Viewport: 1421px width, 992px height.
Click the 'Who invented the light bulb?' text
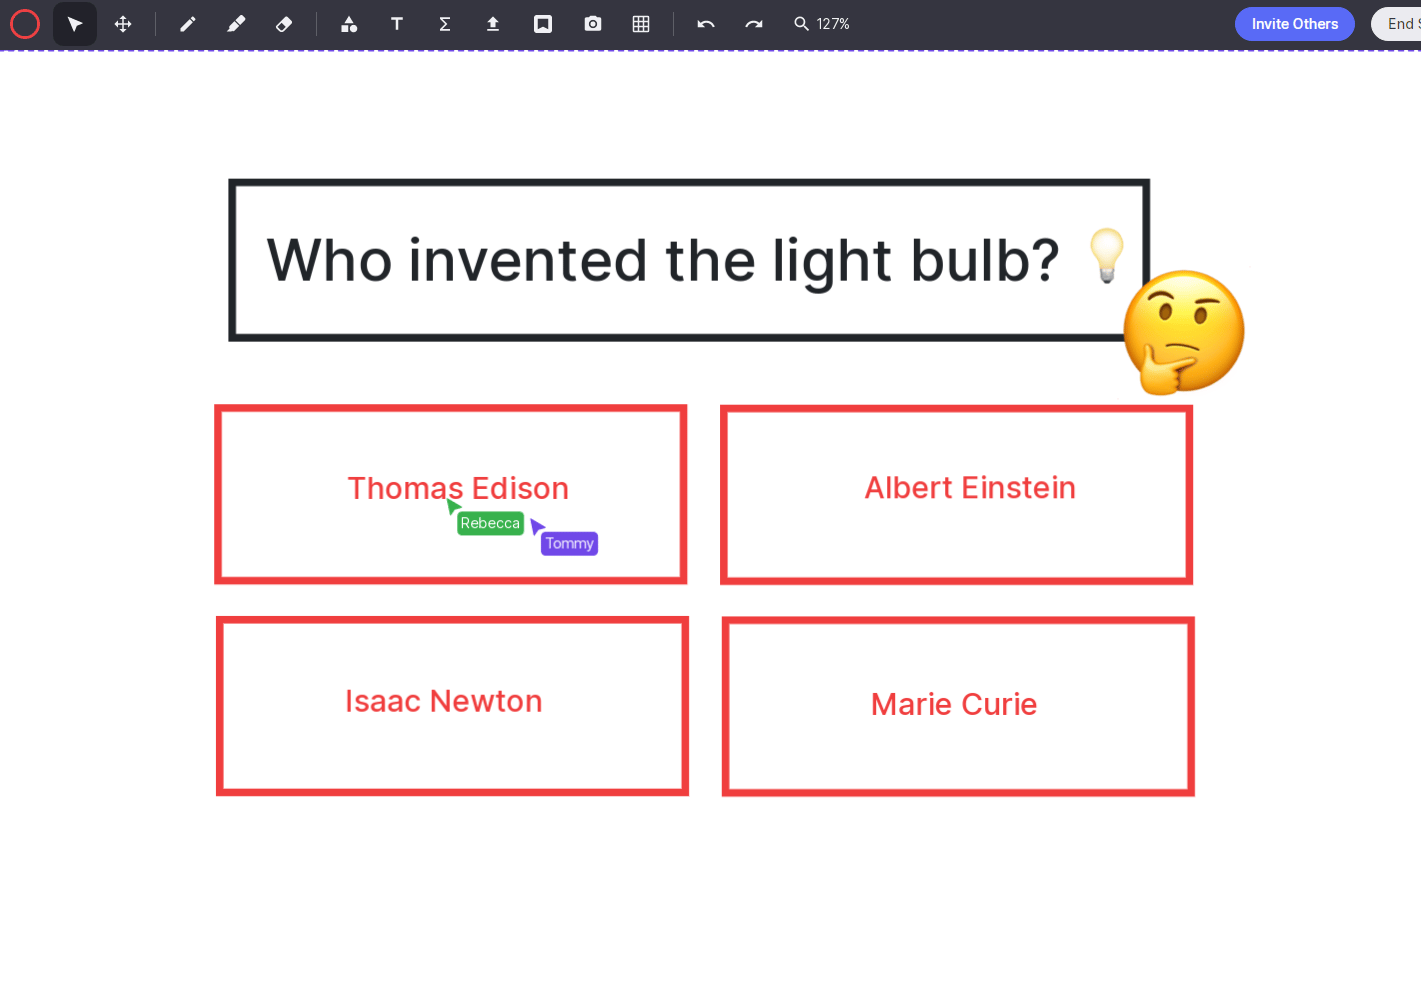[663, 261]
